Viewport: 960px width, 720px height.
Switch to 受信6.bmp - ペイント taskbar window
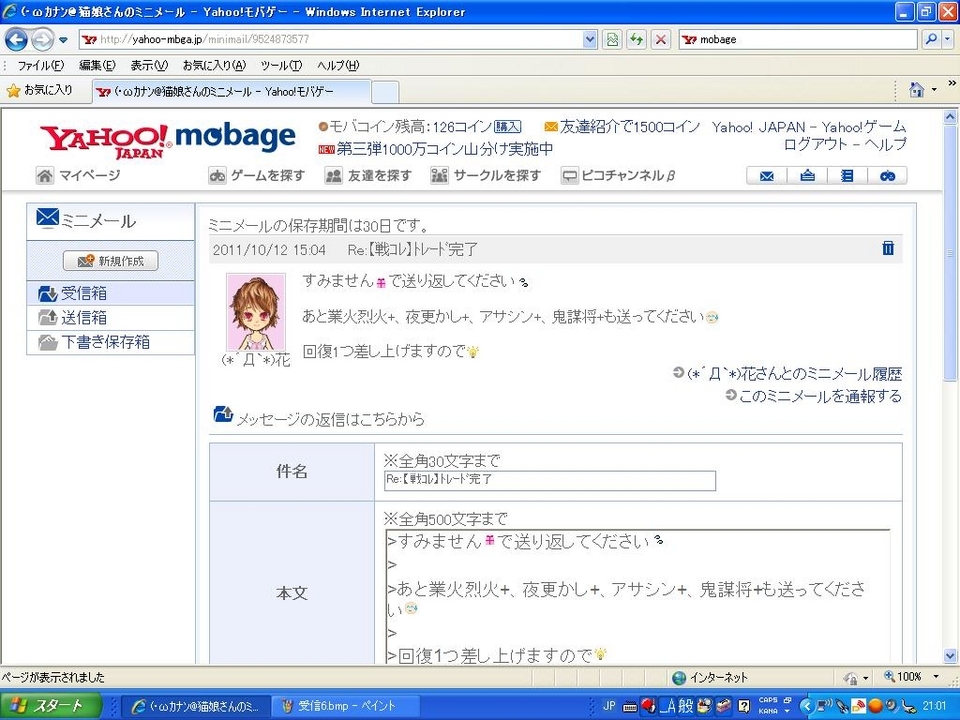coord(347,706)
